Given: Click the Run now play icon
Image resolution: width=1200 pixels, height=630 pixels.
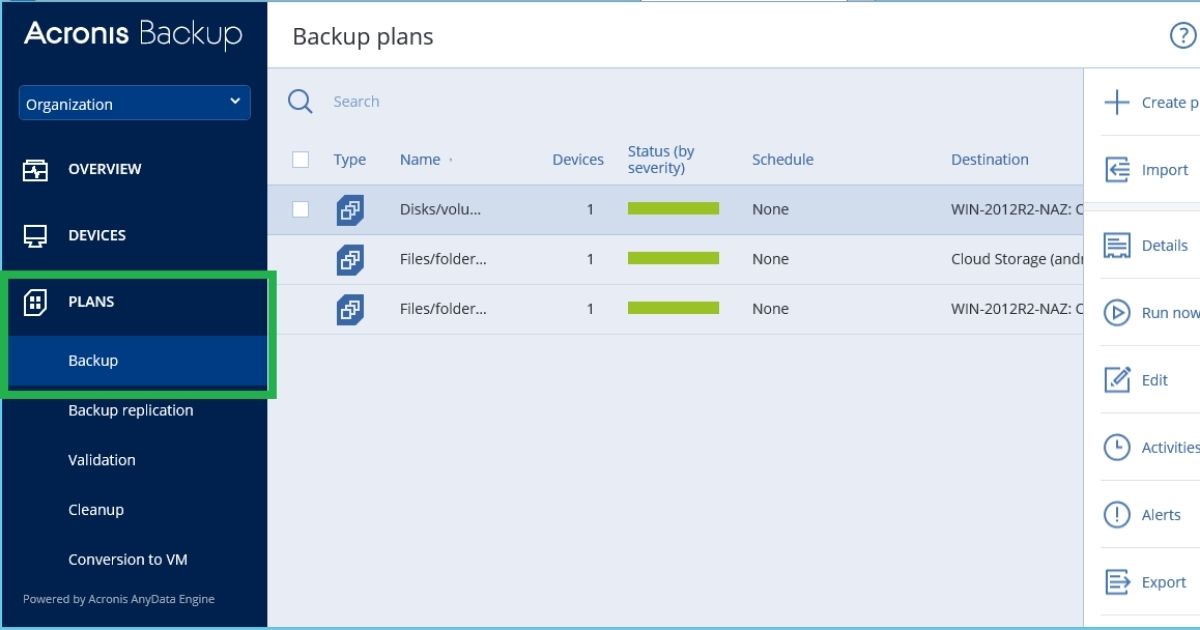Looking at the screenshot, I should click(x=1116, y=313).
